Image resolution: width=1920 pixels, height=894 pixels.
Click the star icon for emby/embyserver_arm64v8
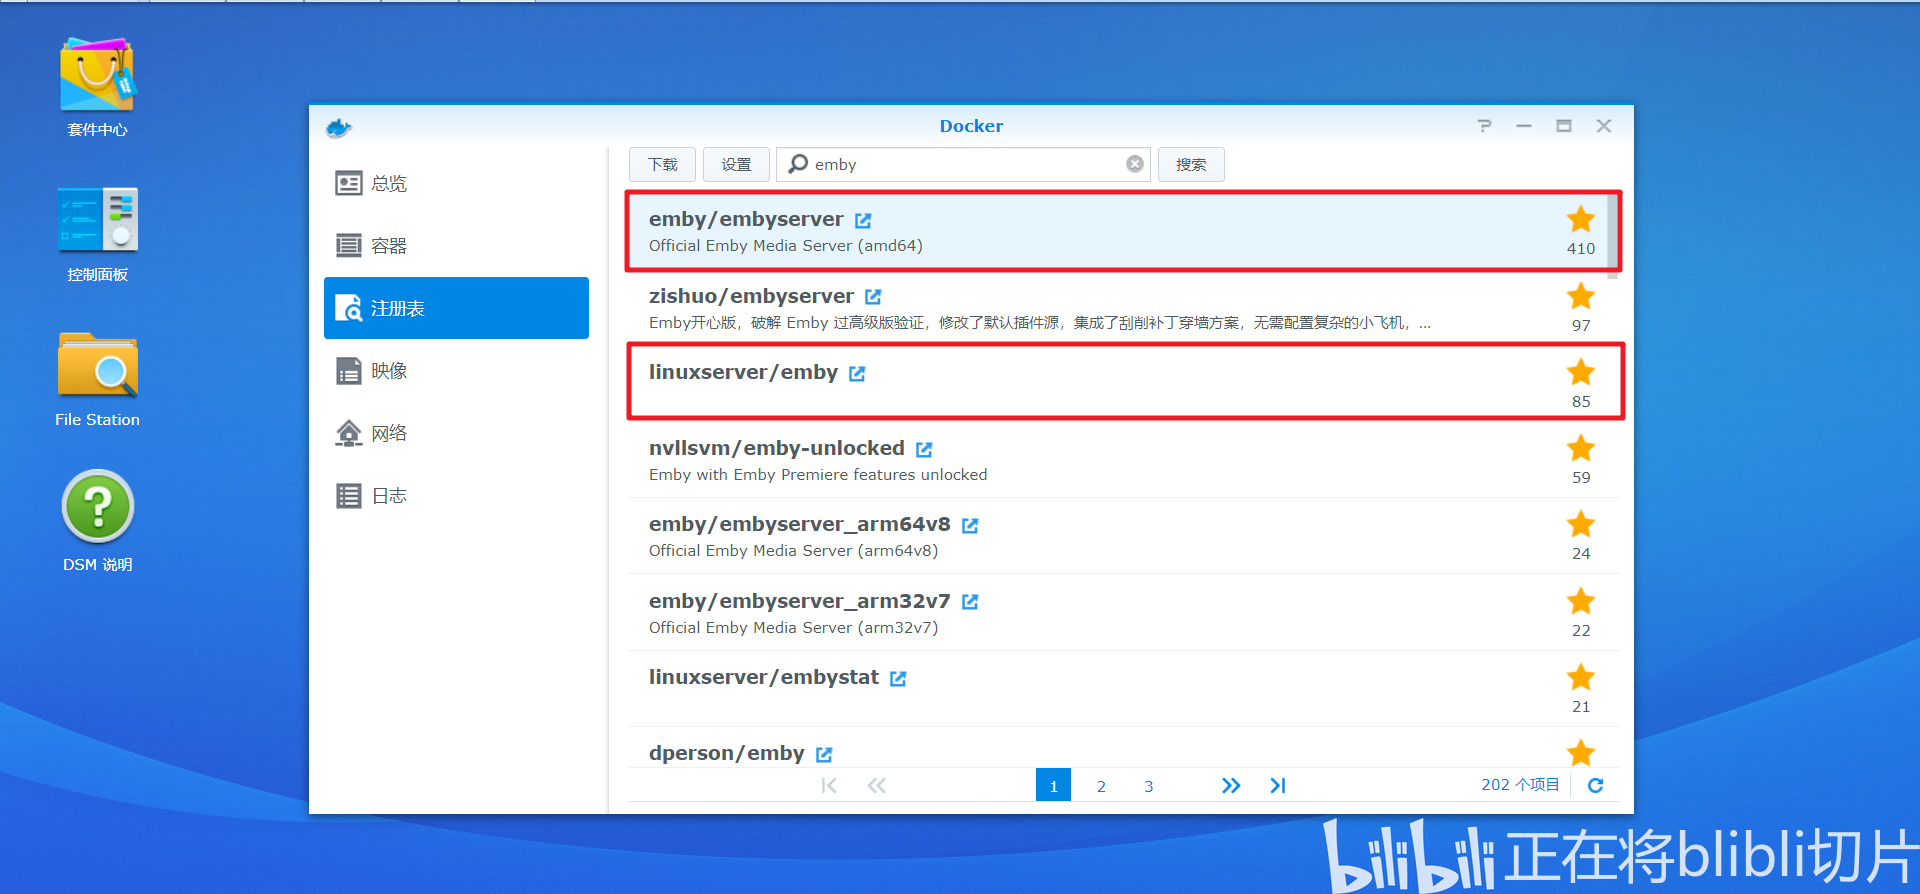coord(1581,524)
